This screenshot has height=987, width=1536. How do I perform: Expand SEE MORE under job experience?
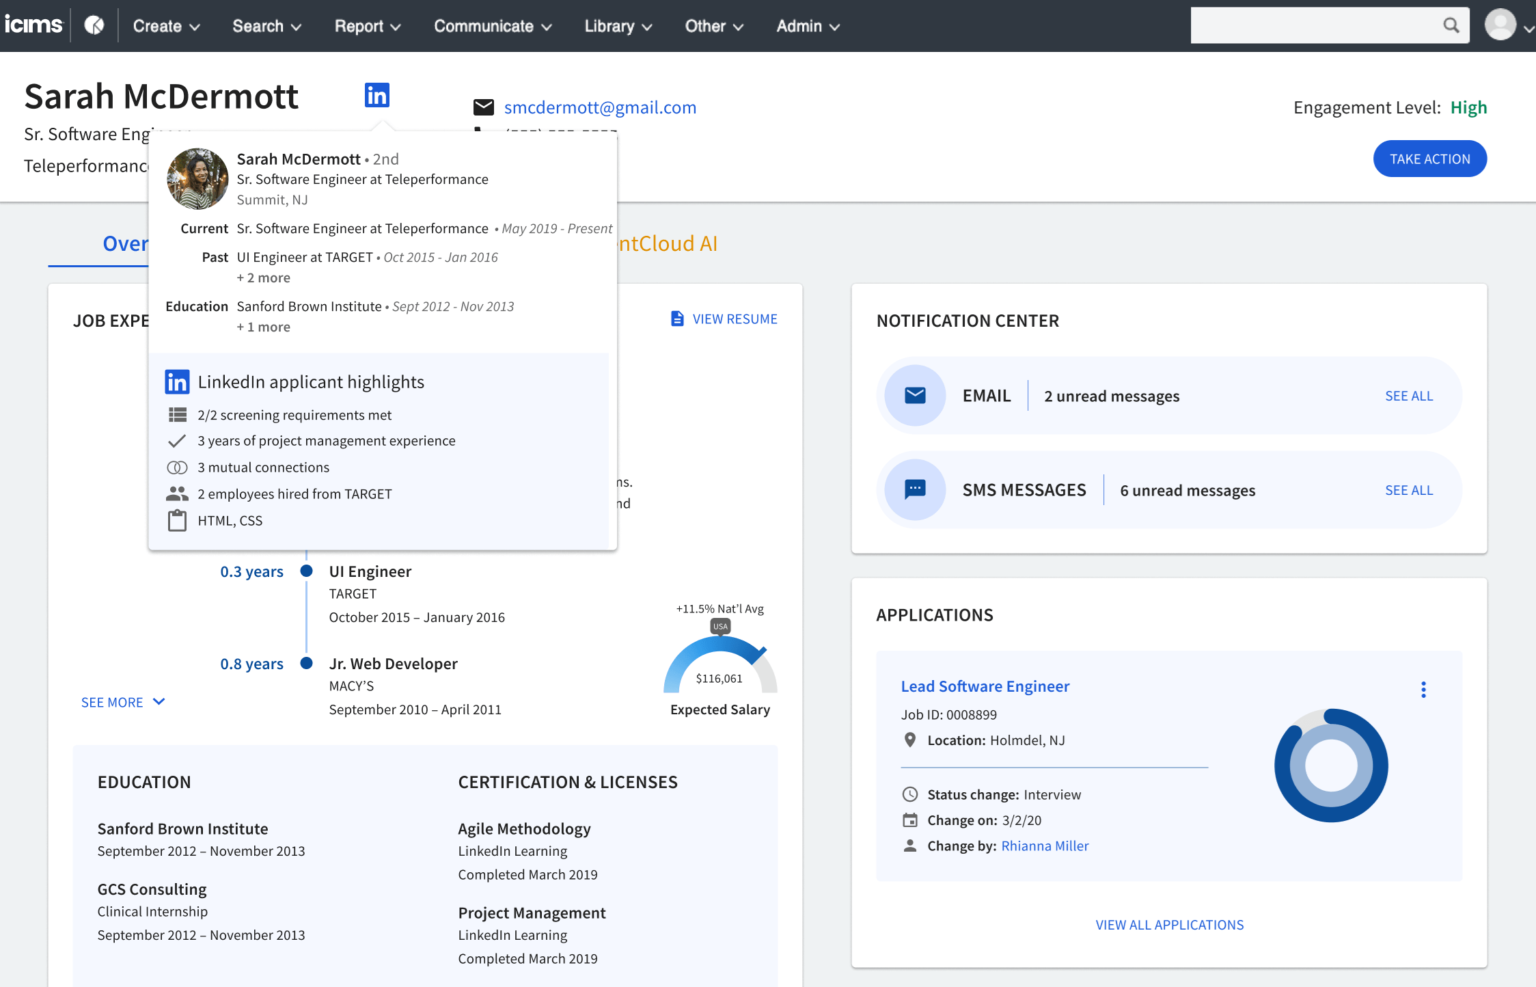pos(122,701)
